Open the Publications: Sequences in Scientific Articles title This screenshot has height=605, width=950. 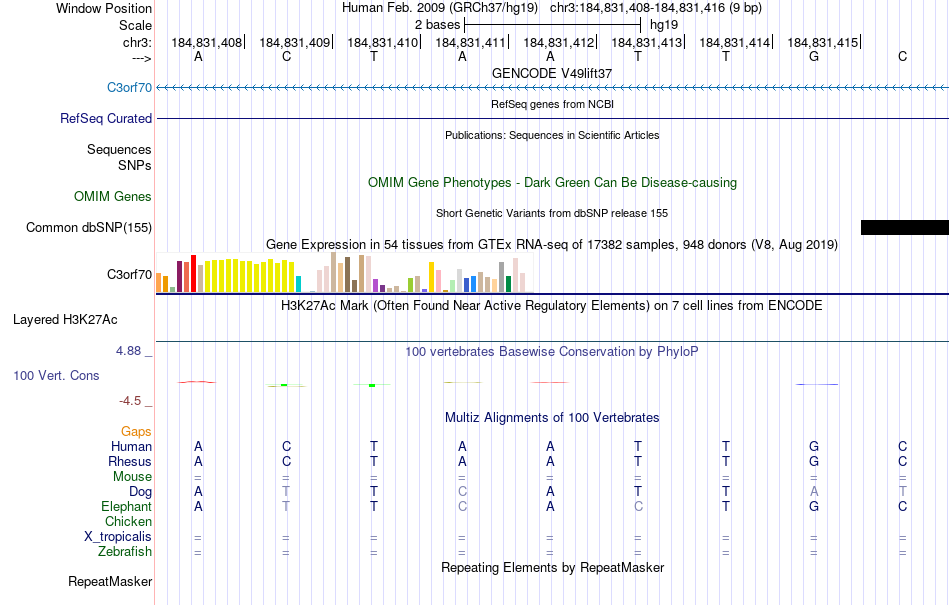(552, 135)
